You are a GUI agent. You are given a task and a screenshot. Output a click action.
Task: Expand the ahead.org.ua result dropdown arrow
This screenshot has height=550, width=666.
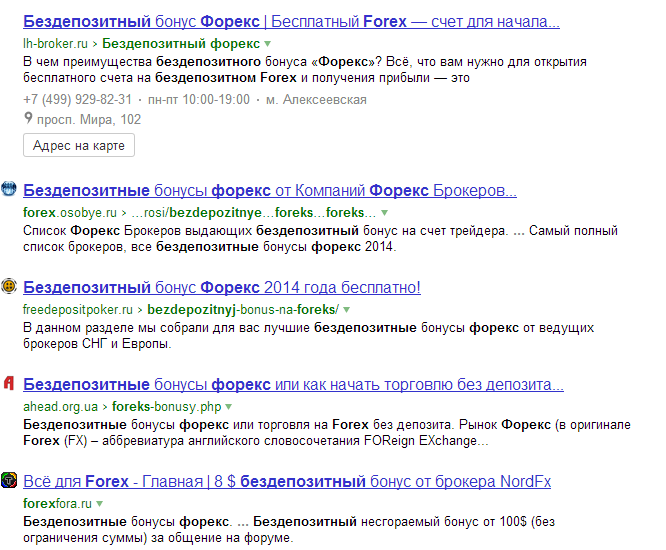pos(229,407)
